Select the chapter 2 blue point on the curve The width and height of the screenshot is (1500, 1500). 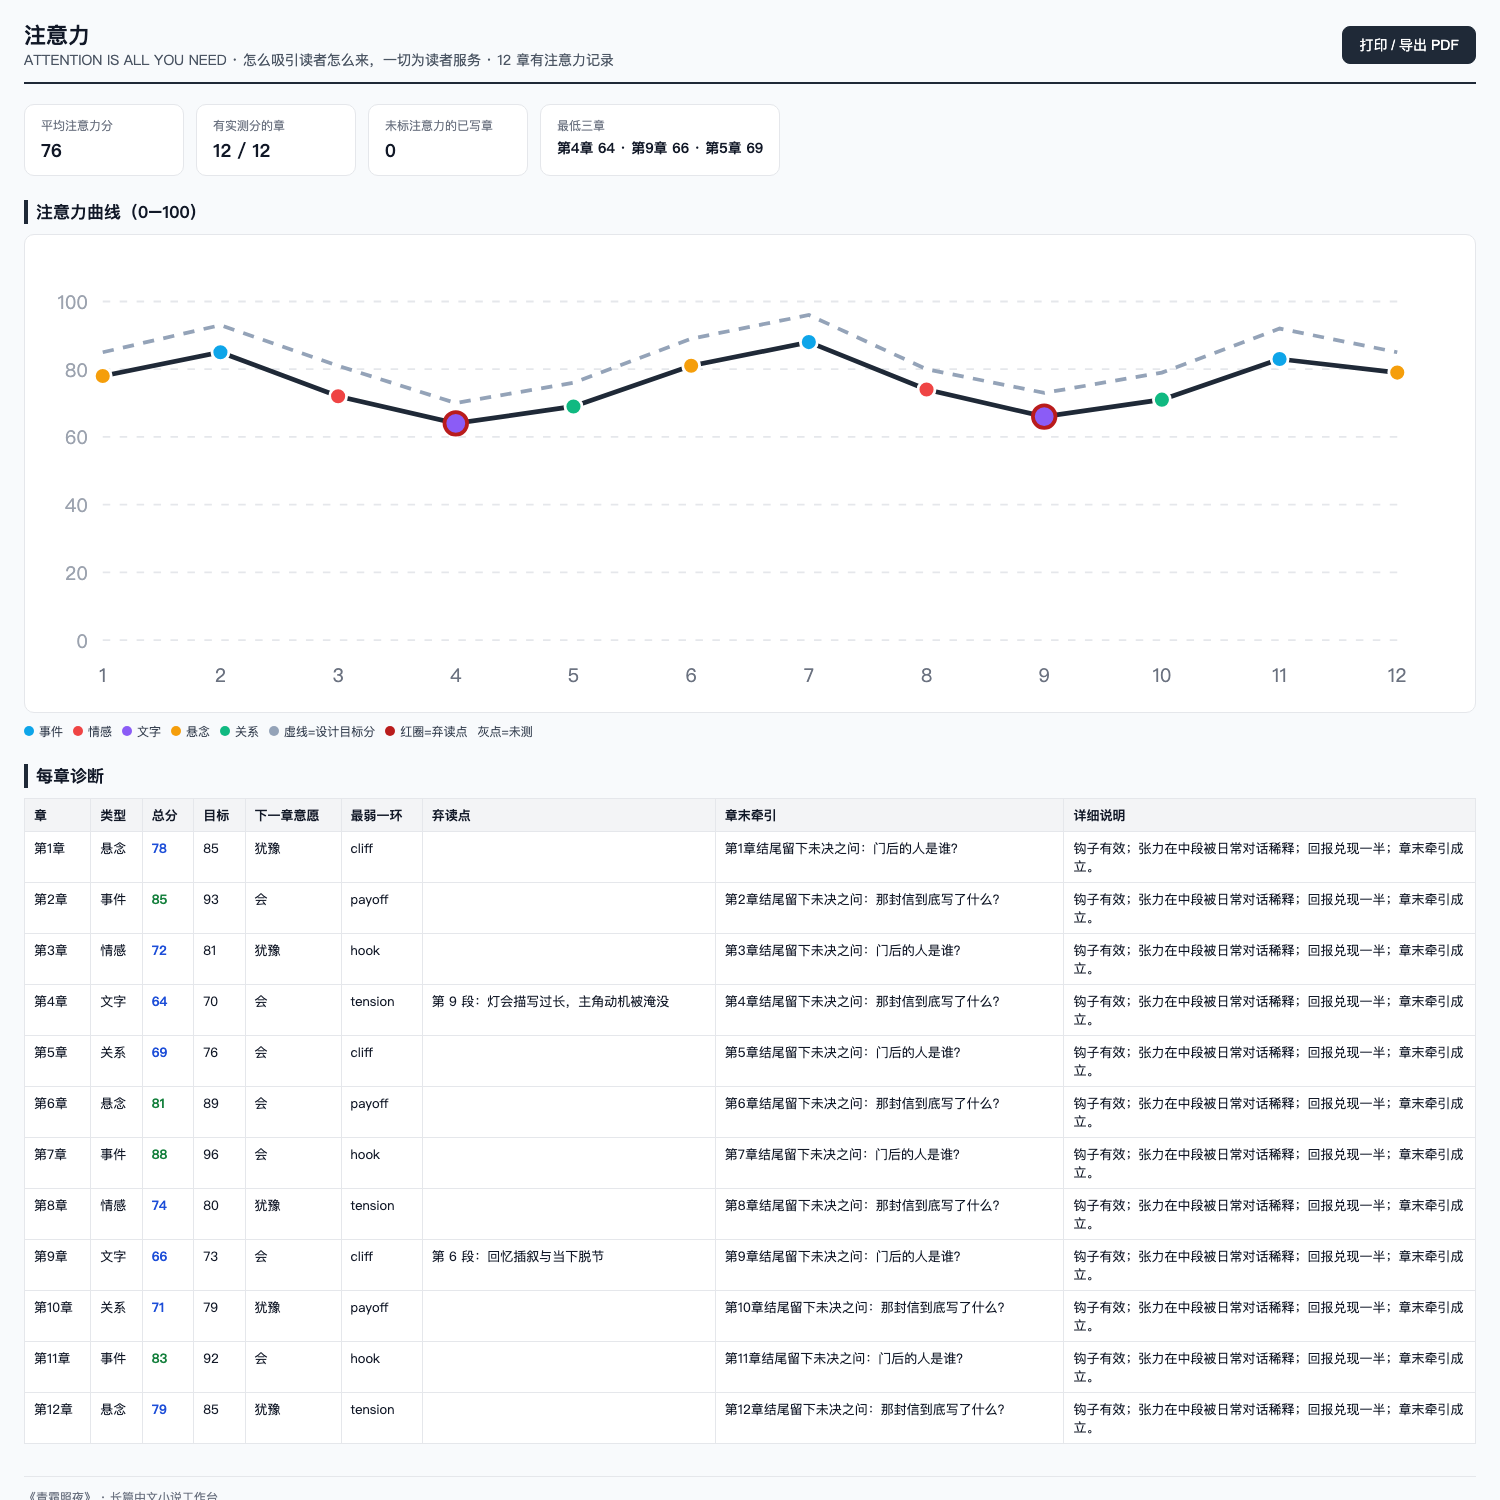tap(221, 352)
